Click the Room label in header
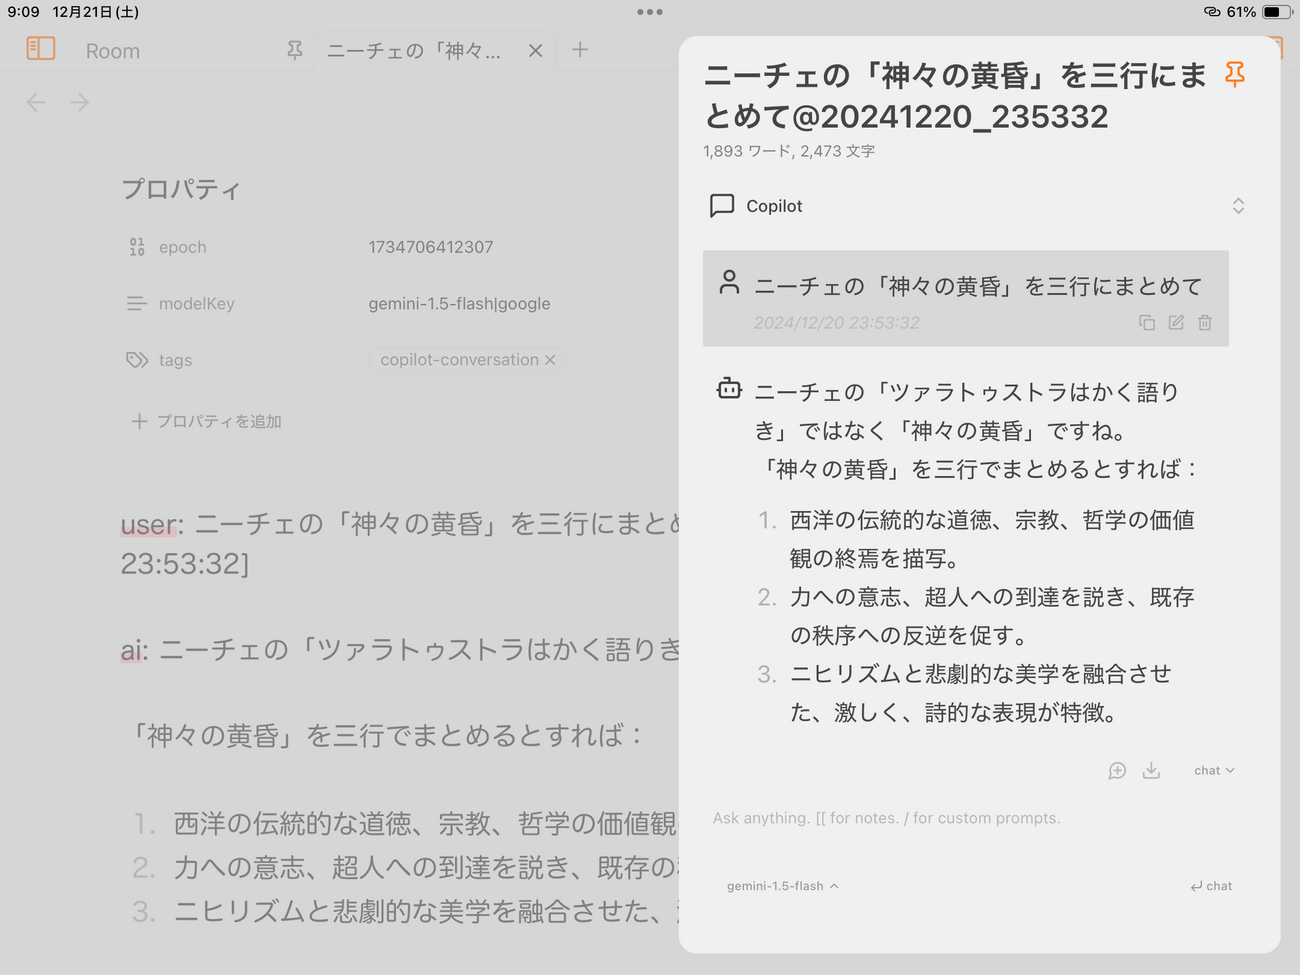Viewport: 1300px width, 975px height. click(113, 51)
